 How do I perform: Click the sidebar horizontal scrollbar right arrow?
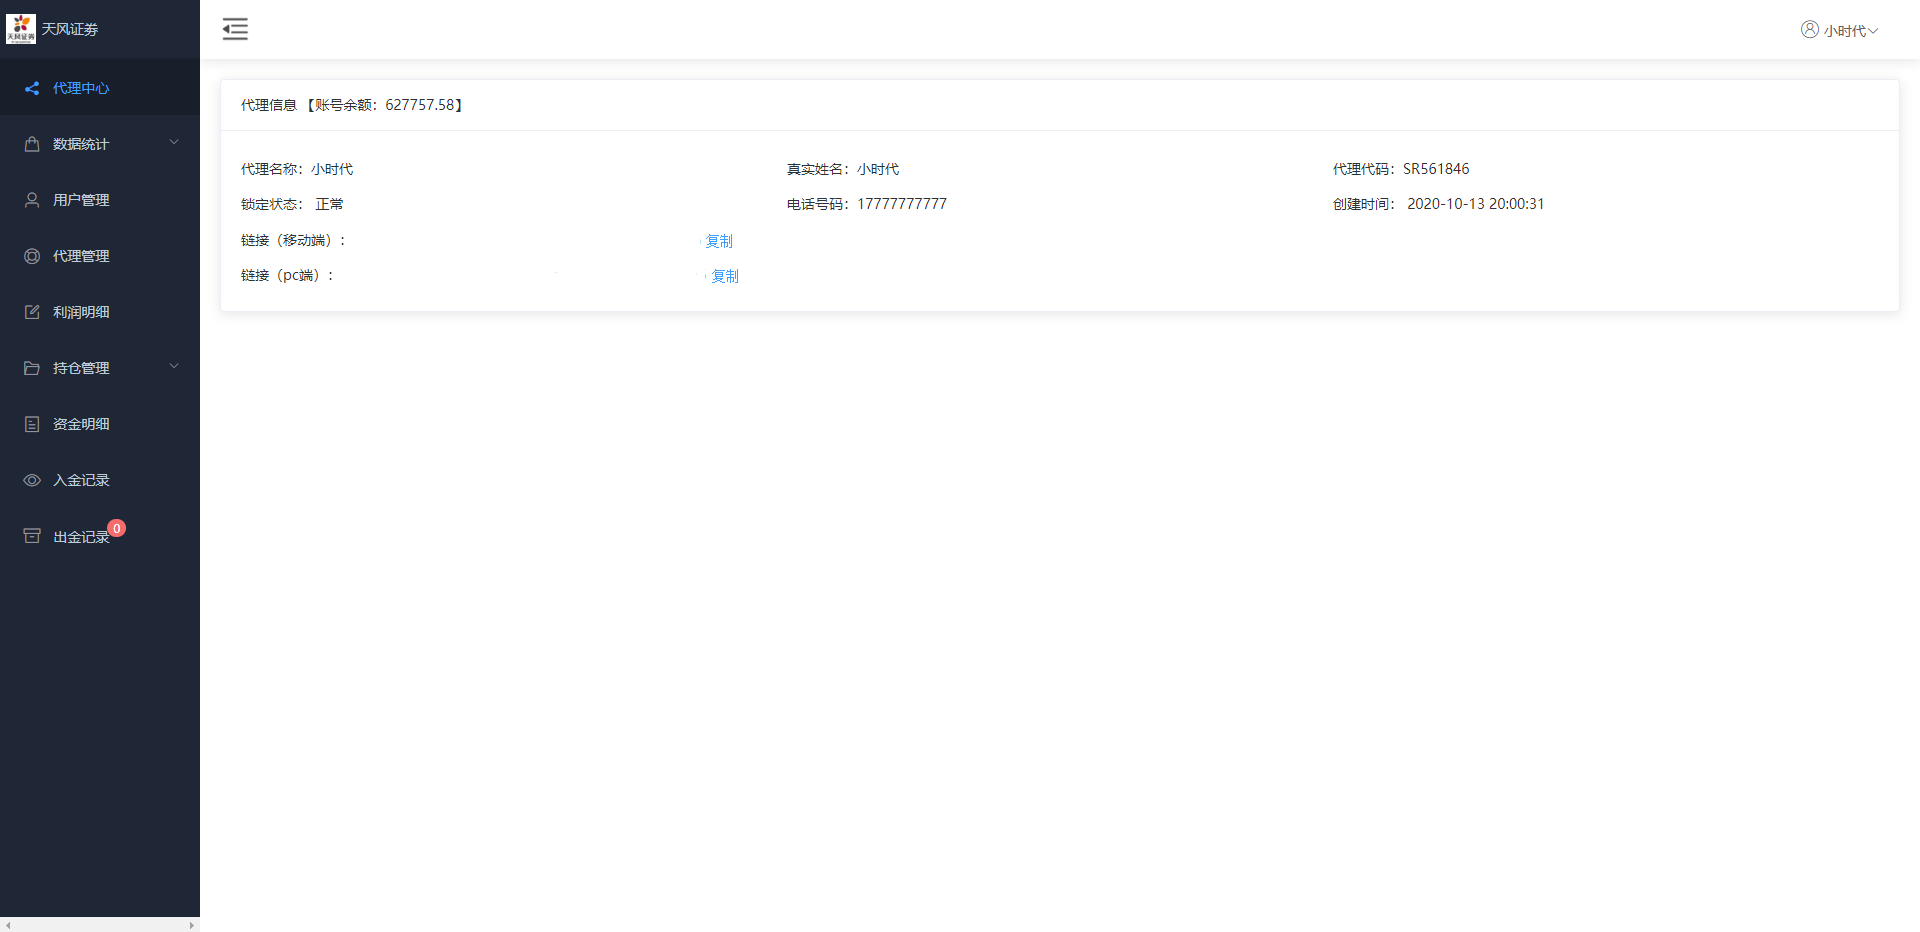click(192, 925)
